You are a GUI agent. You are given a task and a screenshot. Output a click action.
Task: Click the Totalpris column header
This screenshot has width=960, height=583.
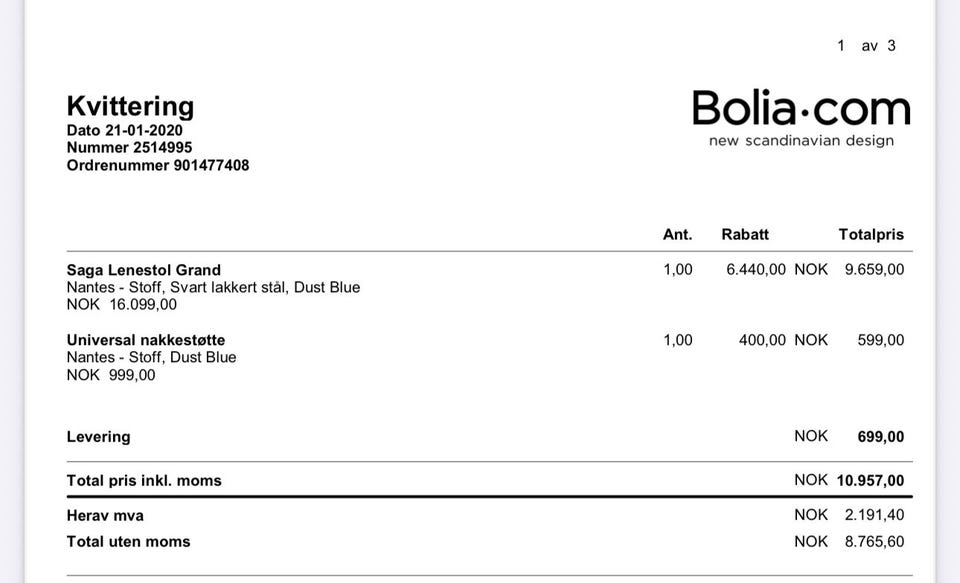(x=871, y=235)
